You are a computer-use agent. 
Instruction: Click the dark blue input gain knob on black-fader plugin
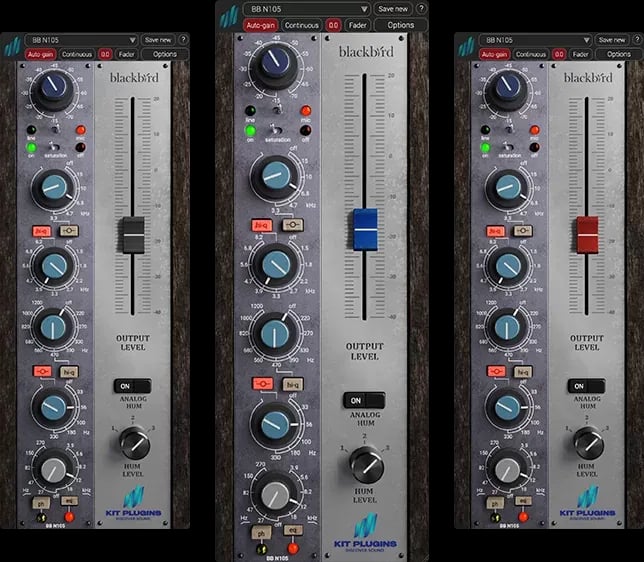click(x=53, y=88)
